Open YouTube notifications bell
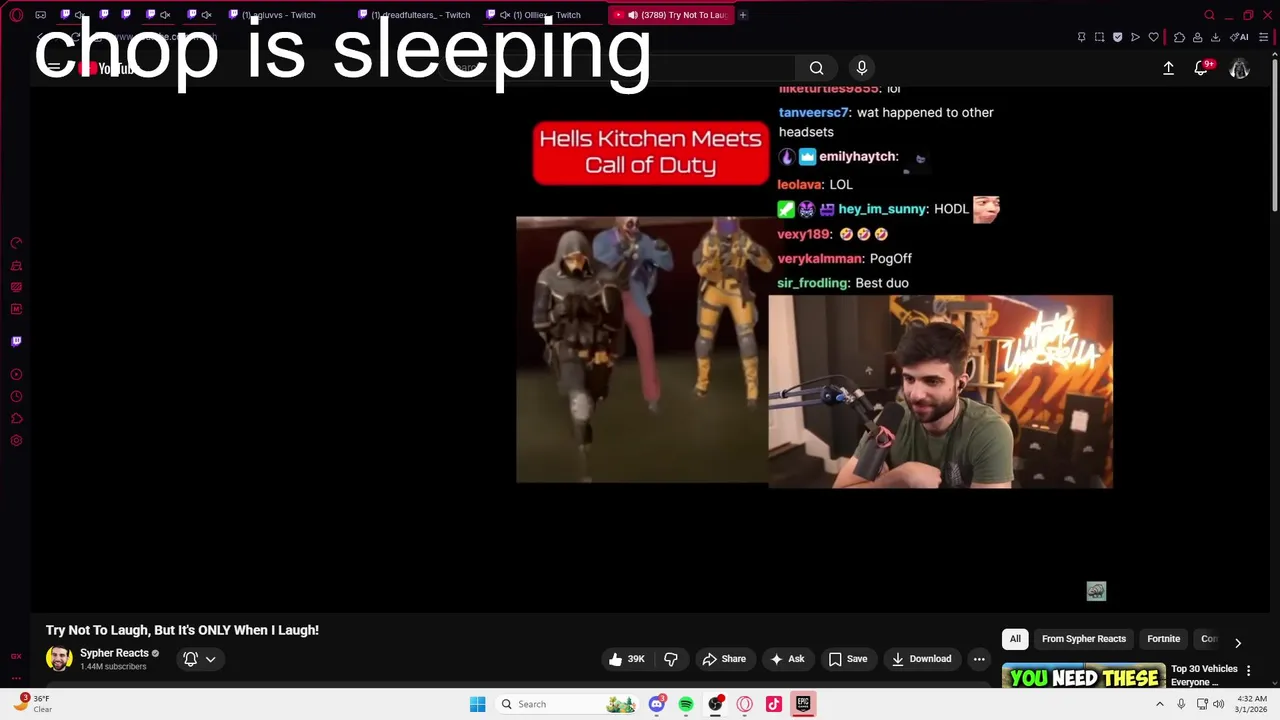The image size is (1280, 720). [1201, 68]
